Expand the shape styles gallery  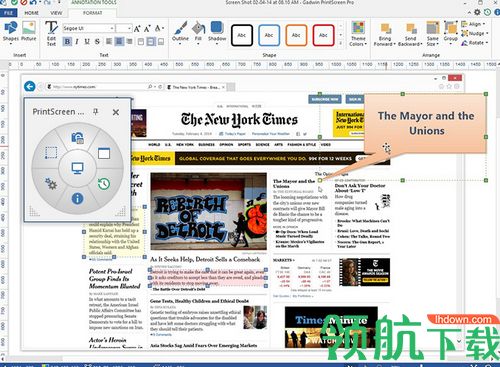341,43
